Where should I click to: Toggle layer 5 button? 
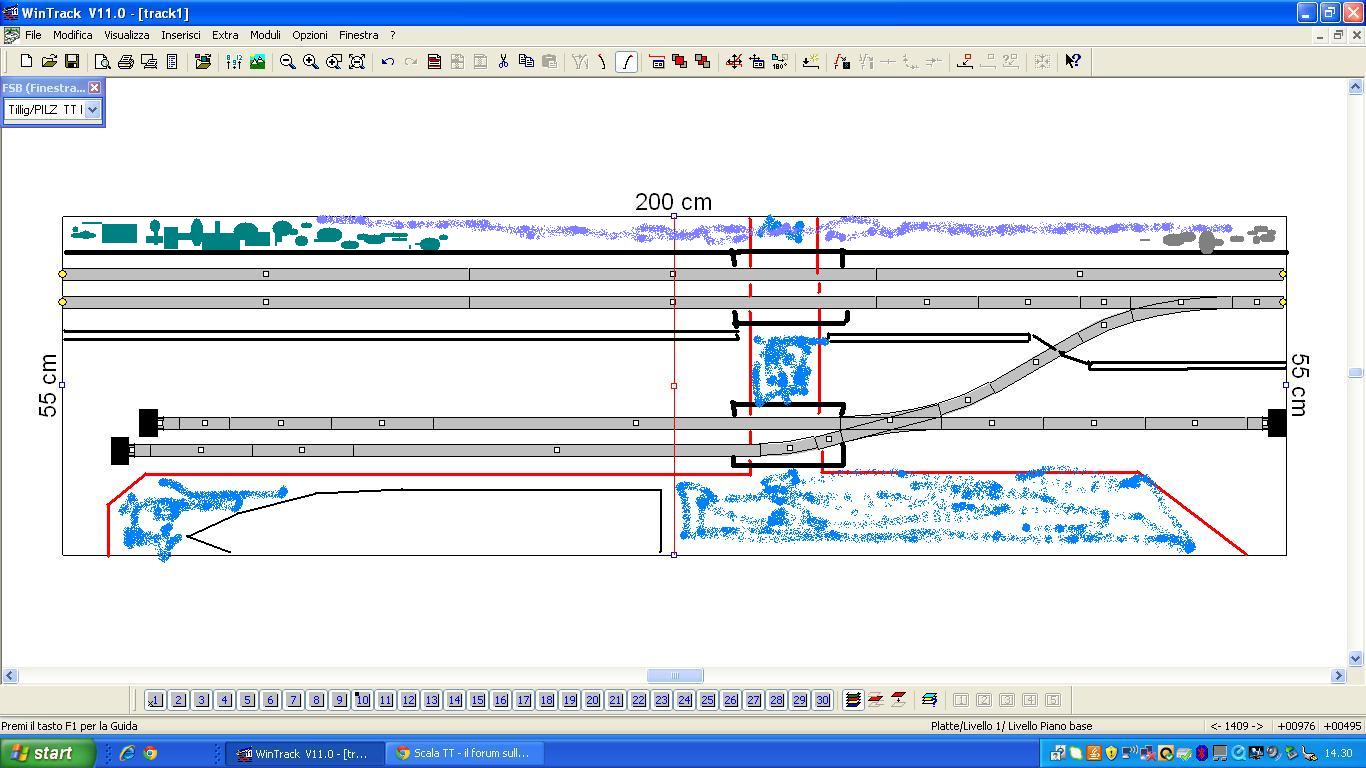coord(247,700)
